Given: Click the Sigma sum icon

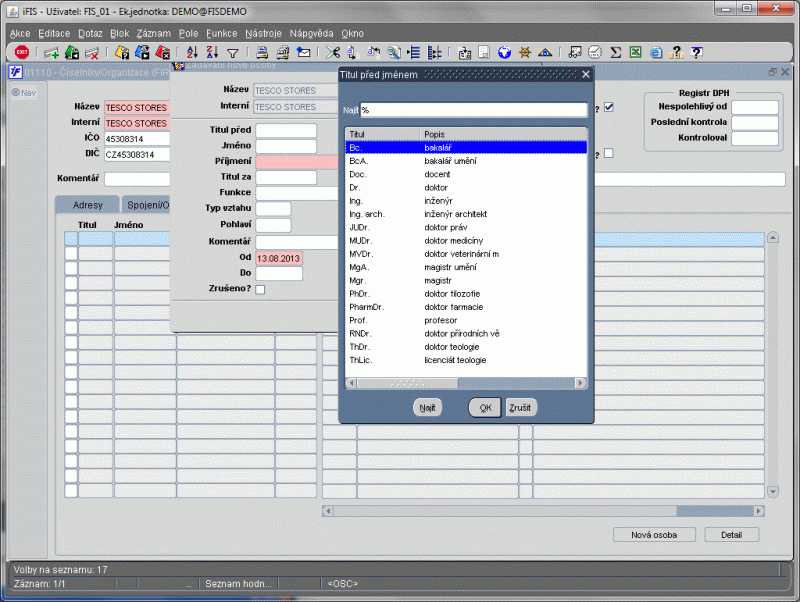Looking at the screenshot, I should tap(615, 52).
